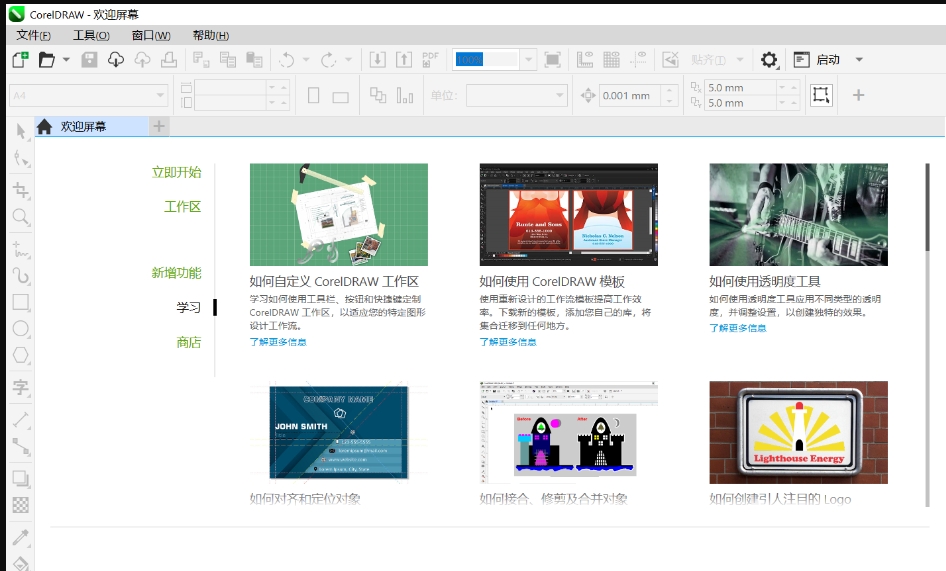Click the upper 5.0 mm duplicate distance field
Image resolution: width=946 pixels, height=571 pixels.
pyautogui.click(x=740, y=88)
